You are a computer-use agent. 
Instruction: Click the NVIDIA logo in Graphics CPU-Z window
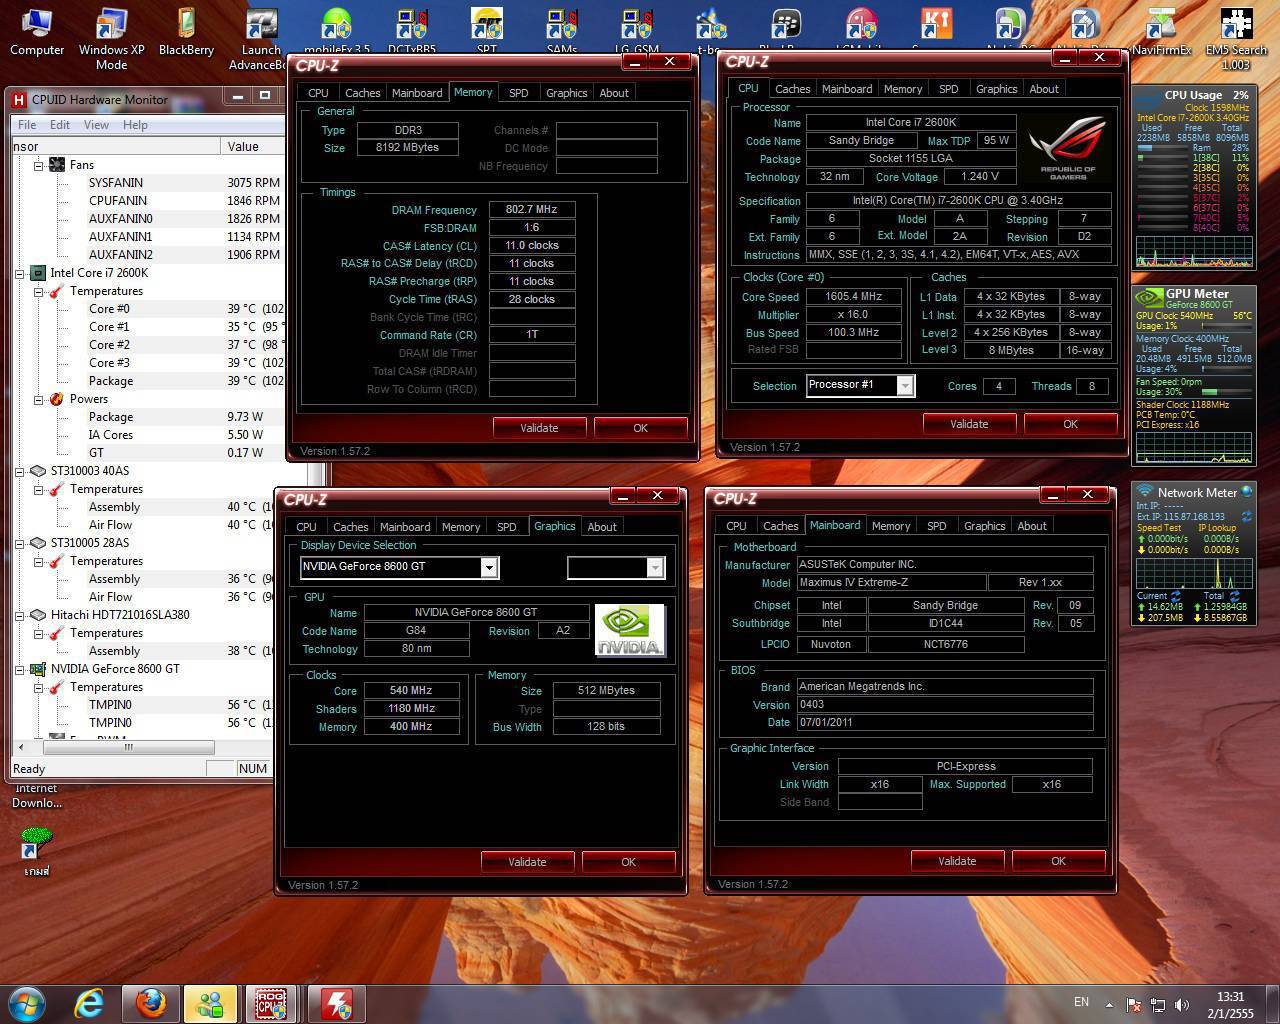pyautogui.click(x=630, y=631)
